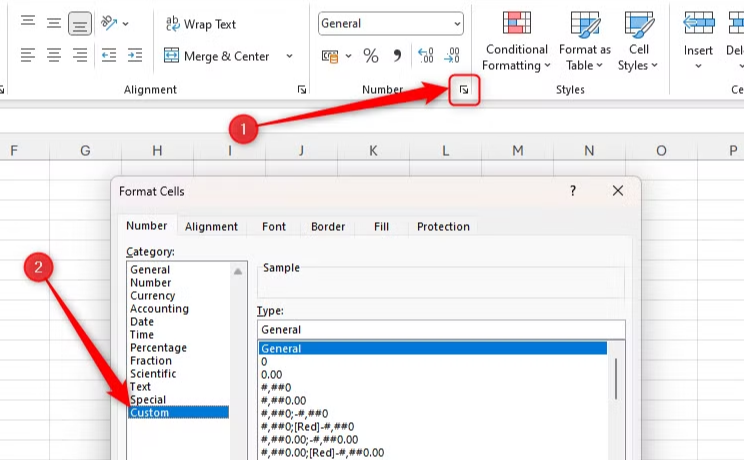Open Conditional Formatting menu
Image resolution: width=744 pixels, height=460 pixels.
coord(516,43)
